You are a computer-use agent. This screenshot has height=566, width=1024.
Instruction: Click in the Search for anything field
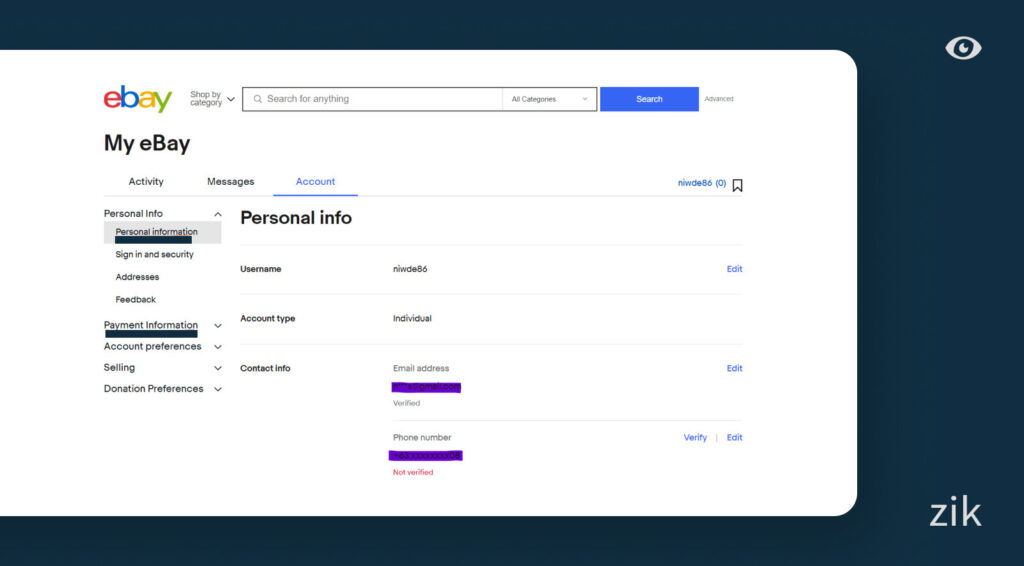[x=380, y=99]
